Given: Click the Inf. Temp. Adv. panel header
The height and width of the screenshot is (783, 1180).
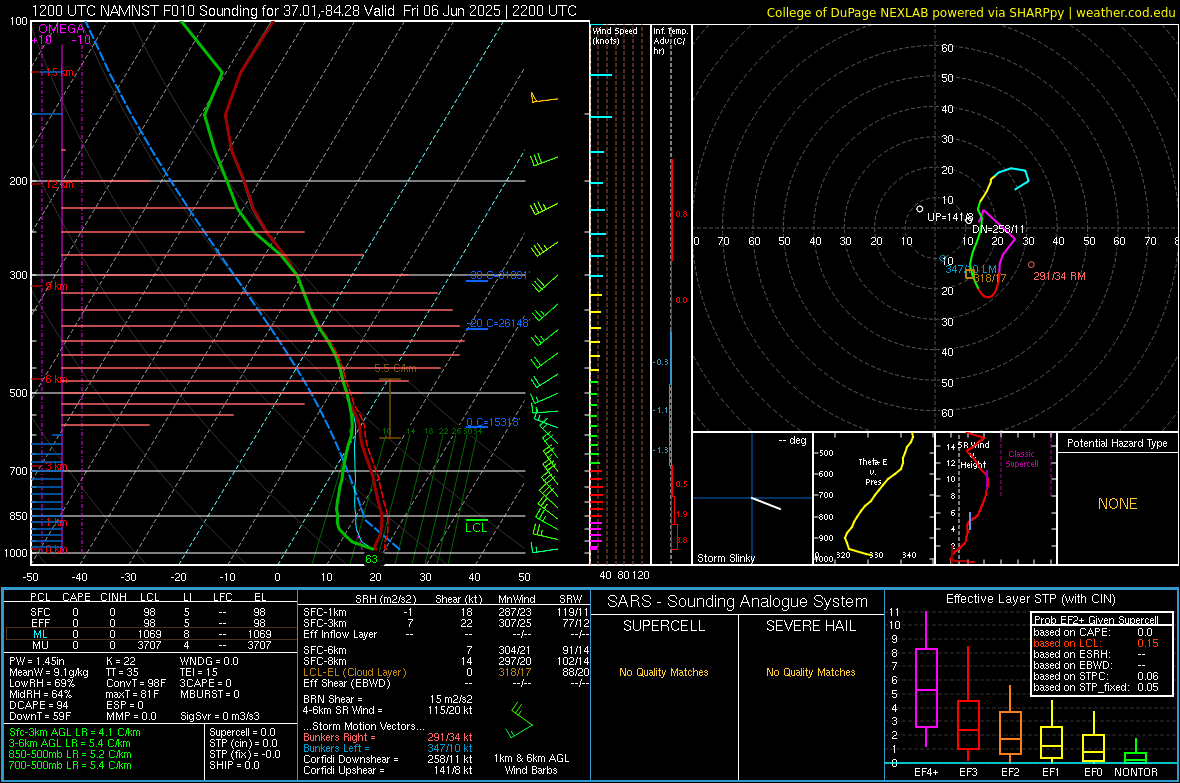Looking at the screenshot, I should click(x=670, y=41).
